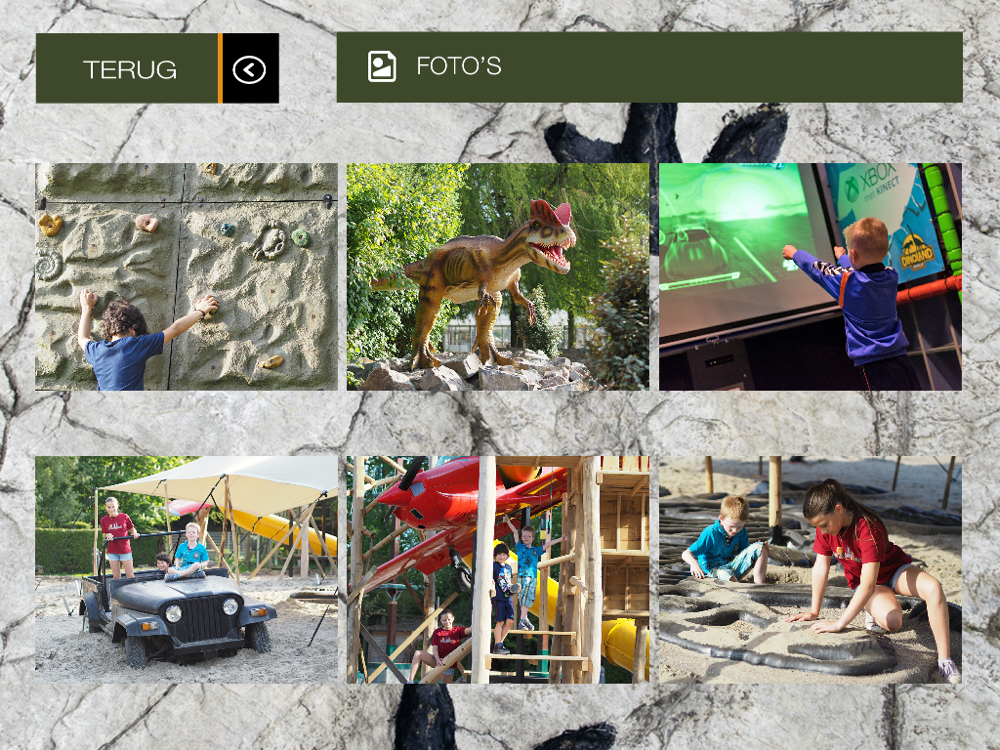Click the dinosaur's head in the photo
Viewport: 1000px width, 750px height.
point(550,237)
